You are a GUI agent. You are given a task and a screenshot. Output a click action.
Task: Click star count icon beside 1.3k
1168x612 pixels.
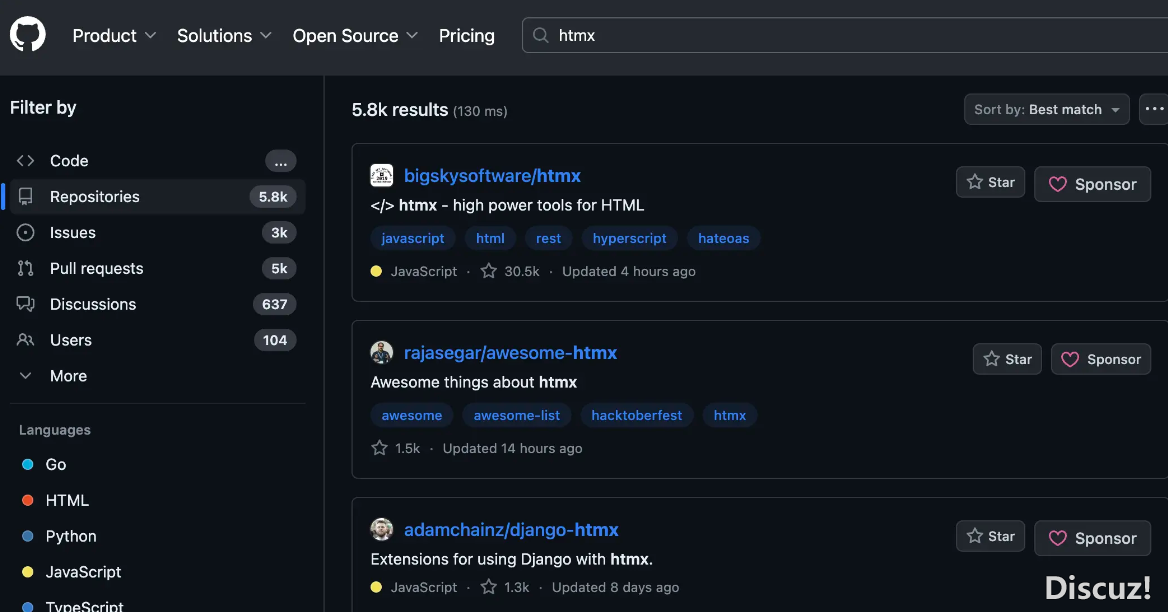[489, 587]
